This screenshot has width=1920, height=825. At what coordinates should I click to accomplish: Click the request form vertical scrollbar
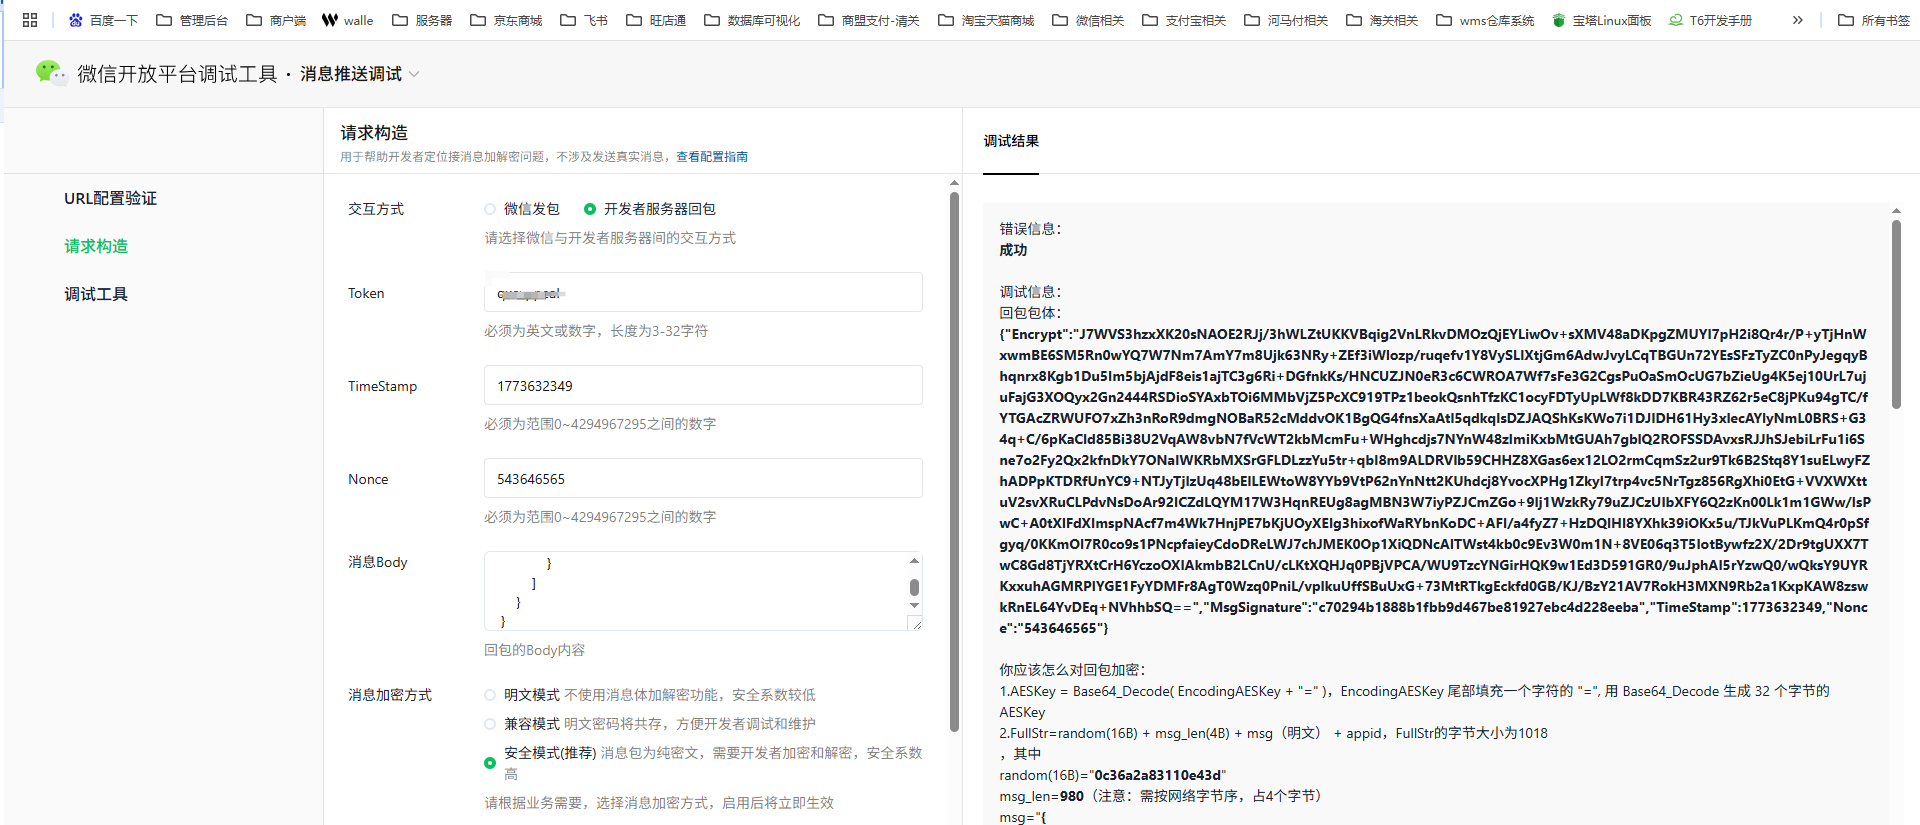click(x=954, y=460)
